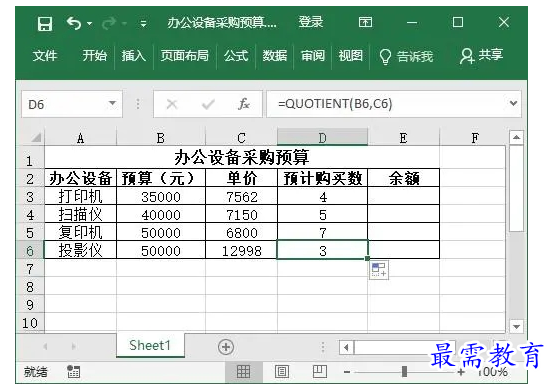Click the cell with value 6800
This screenshot has height=387, width=552.
[x=242, y=232]
